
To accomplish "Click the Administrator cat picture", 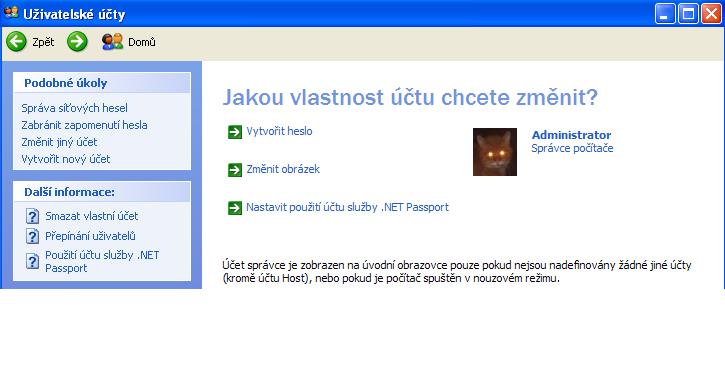I will coord(495,152).
